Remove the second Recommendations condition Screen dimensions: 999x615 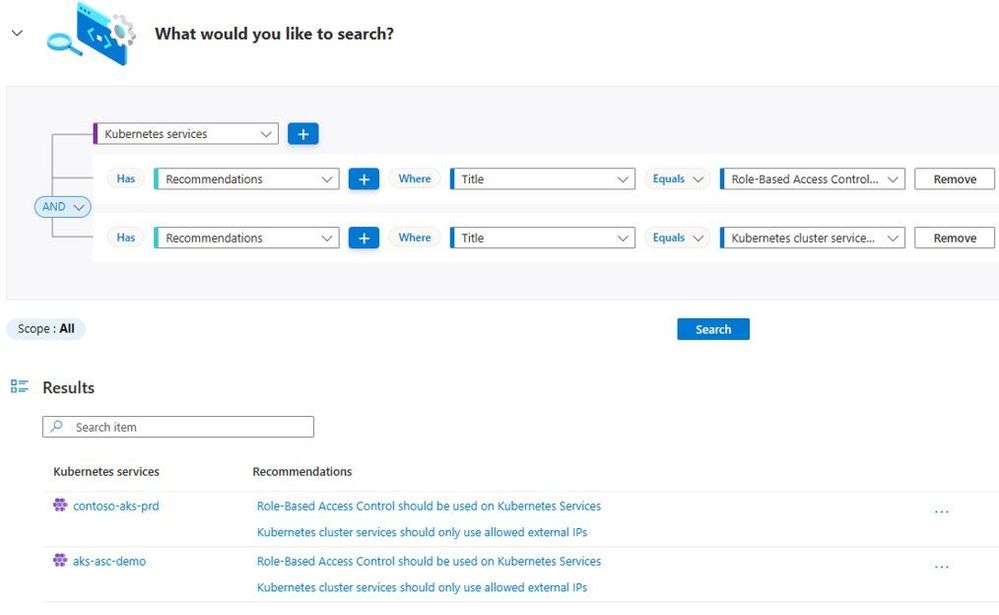point(954,238)
